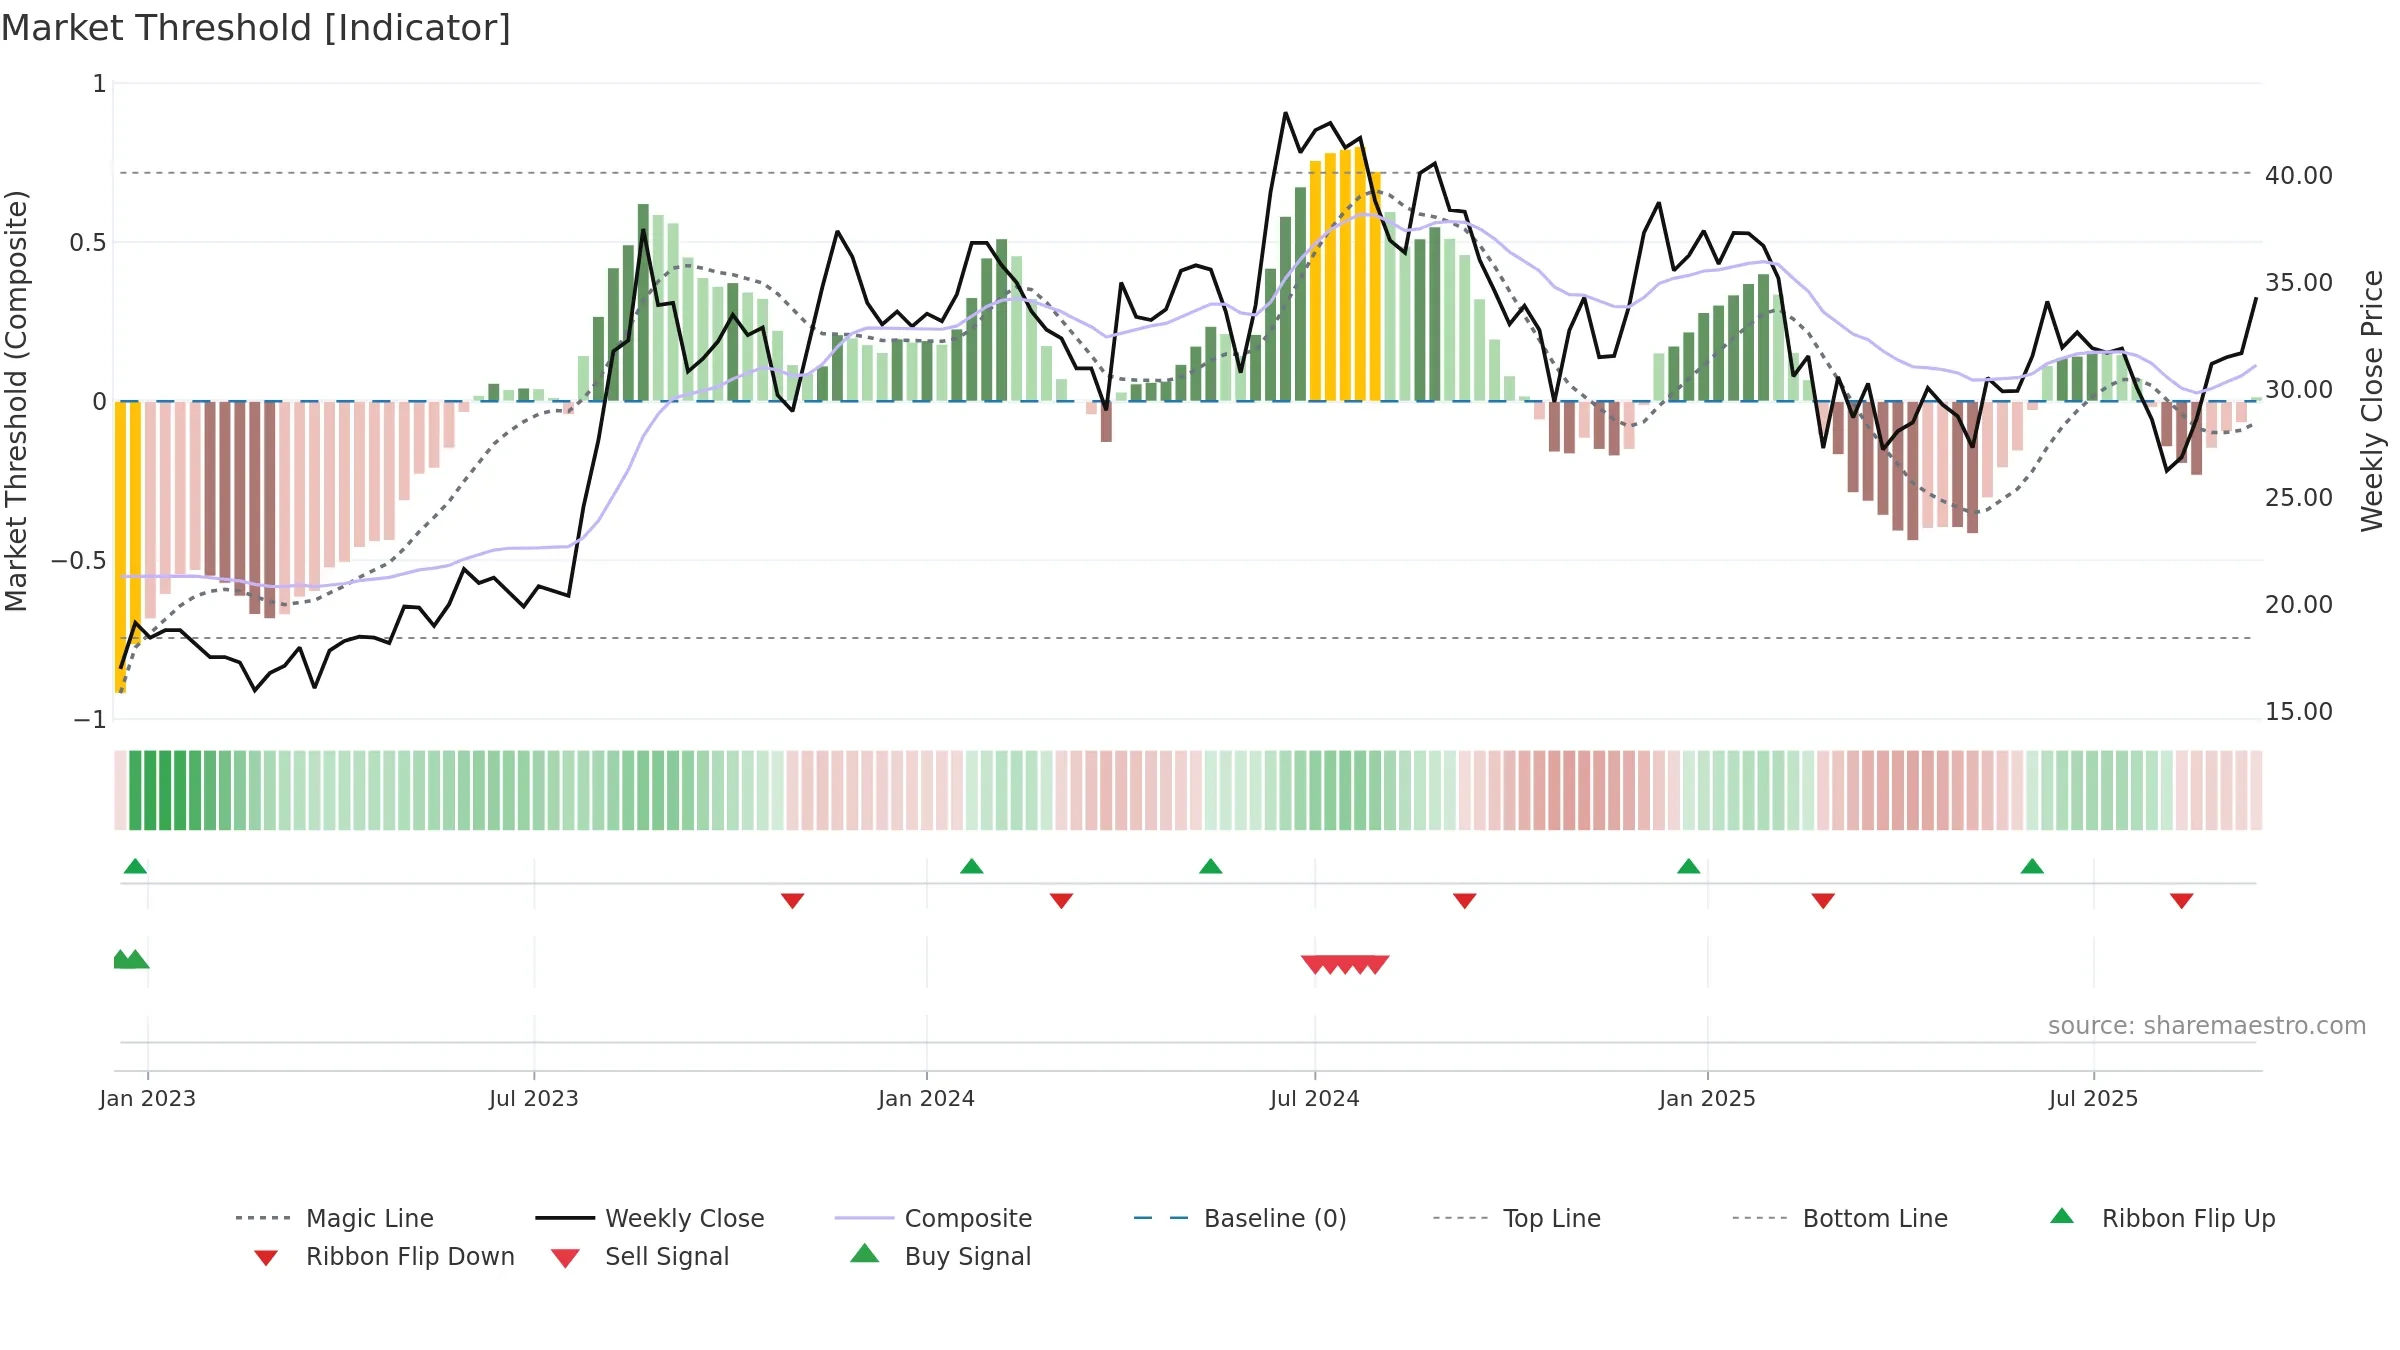2400x1350 pixels.
Task: Click the ribbon flip down marker near Feb 2025
Action: [1823, 901]
